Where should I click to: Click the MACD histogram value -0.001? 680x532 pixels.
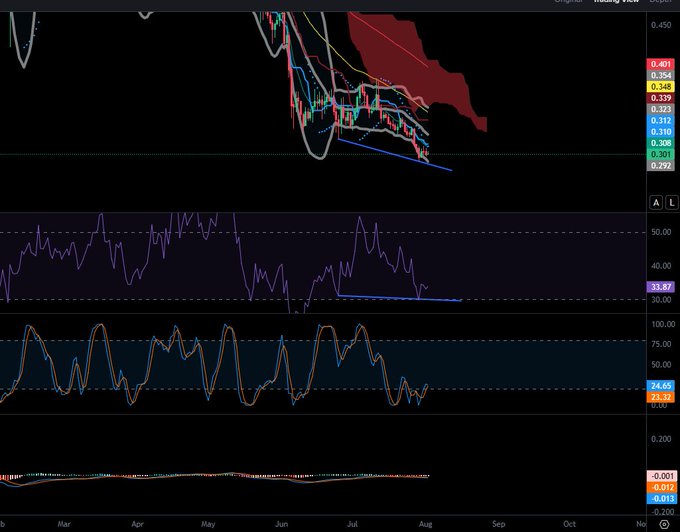tap(660, 476)
